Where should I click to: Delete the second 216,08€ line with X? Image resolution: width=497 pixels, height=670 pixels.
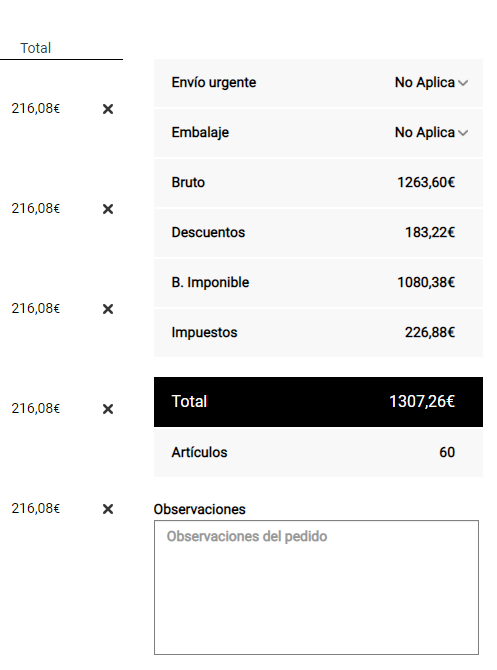(108, 209)
